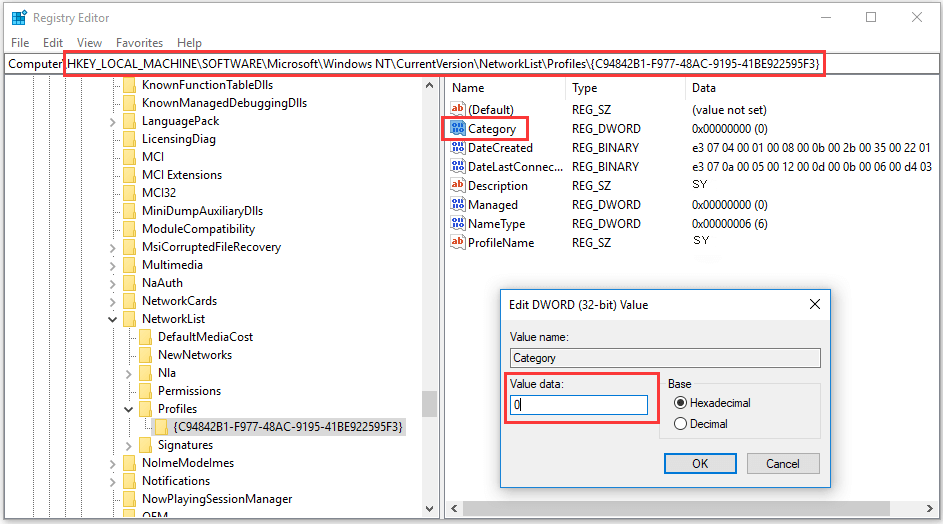This screenshot has width=943, height=524.
Task: Click the NewNetworks folder icon
Action: [146, 355]
